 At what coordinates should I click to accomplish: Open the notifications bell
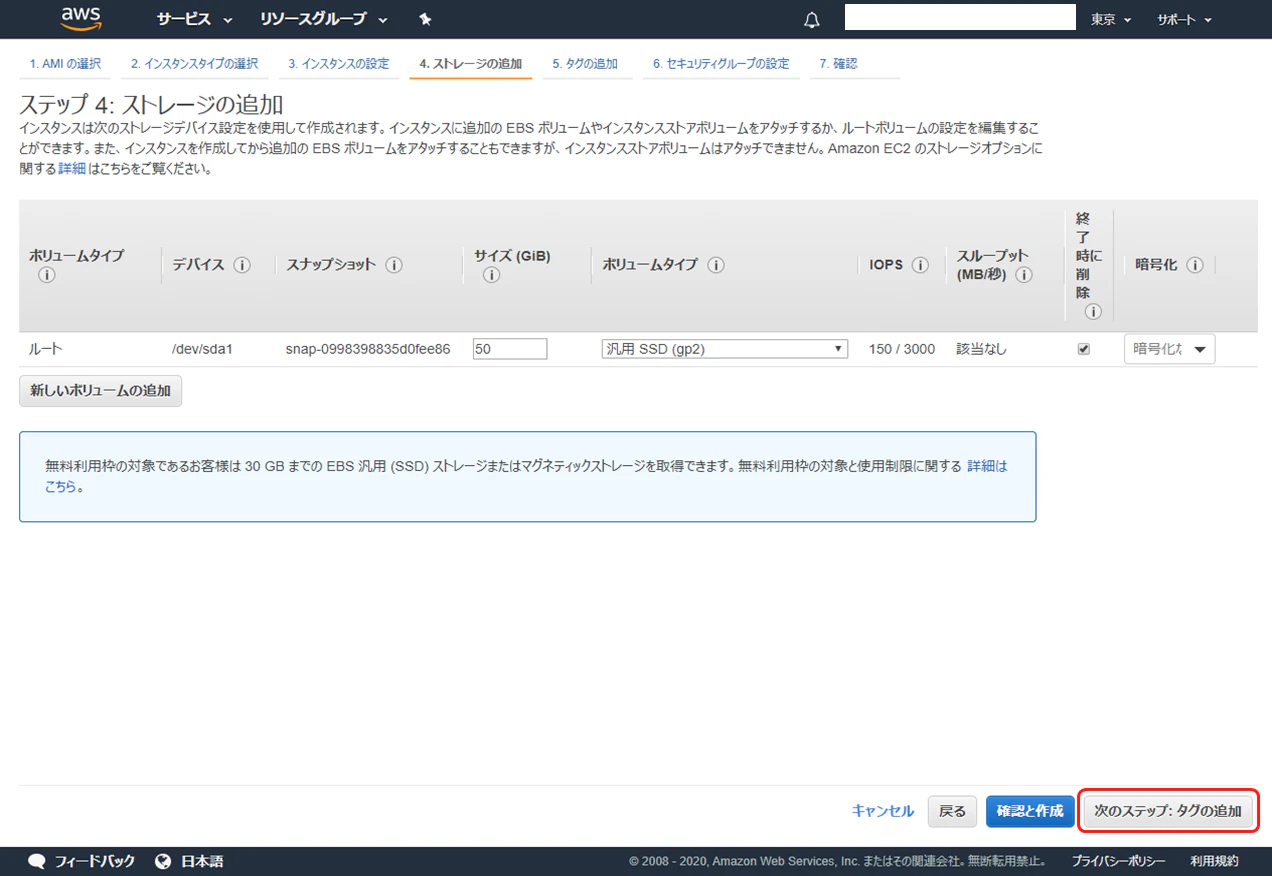pos(812,20)
